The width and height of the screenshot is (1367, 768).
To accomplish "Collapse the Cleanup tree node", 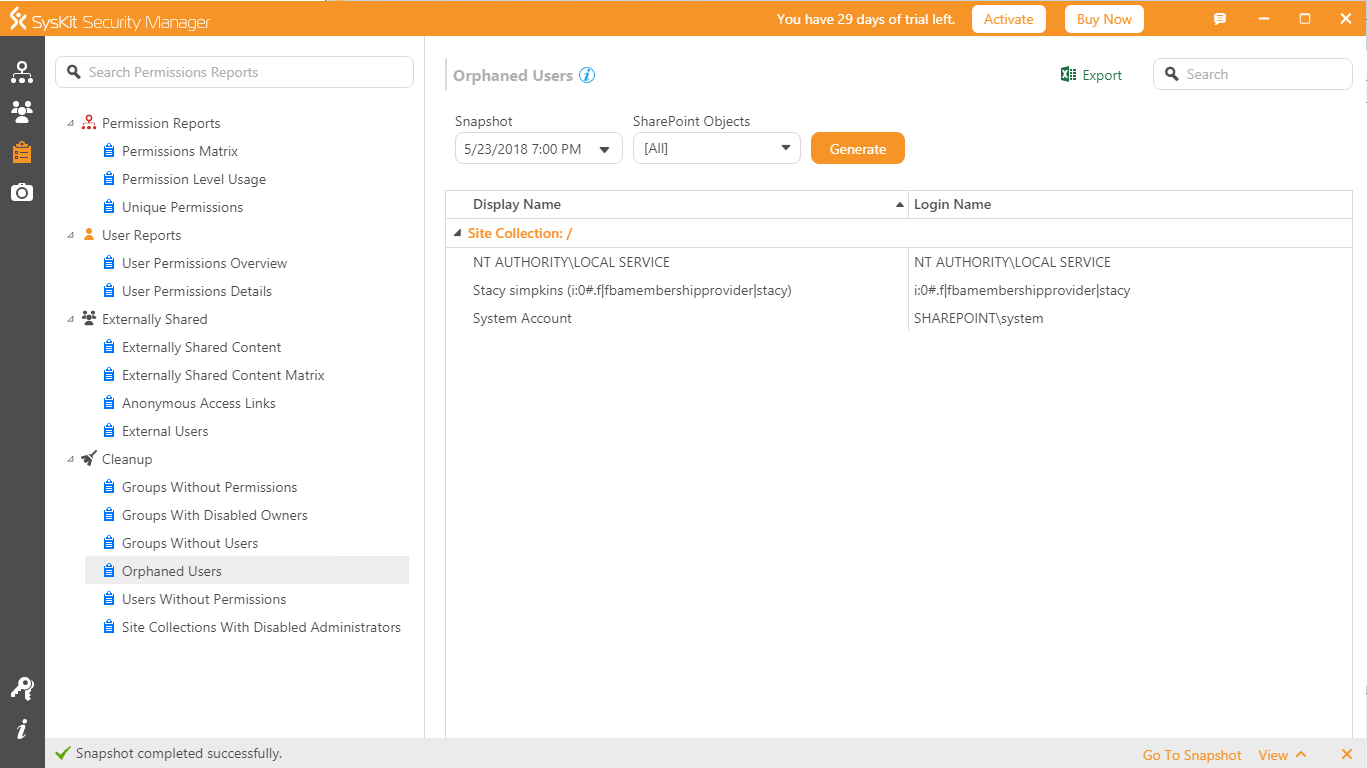I will tap(70, 460).
